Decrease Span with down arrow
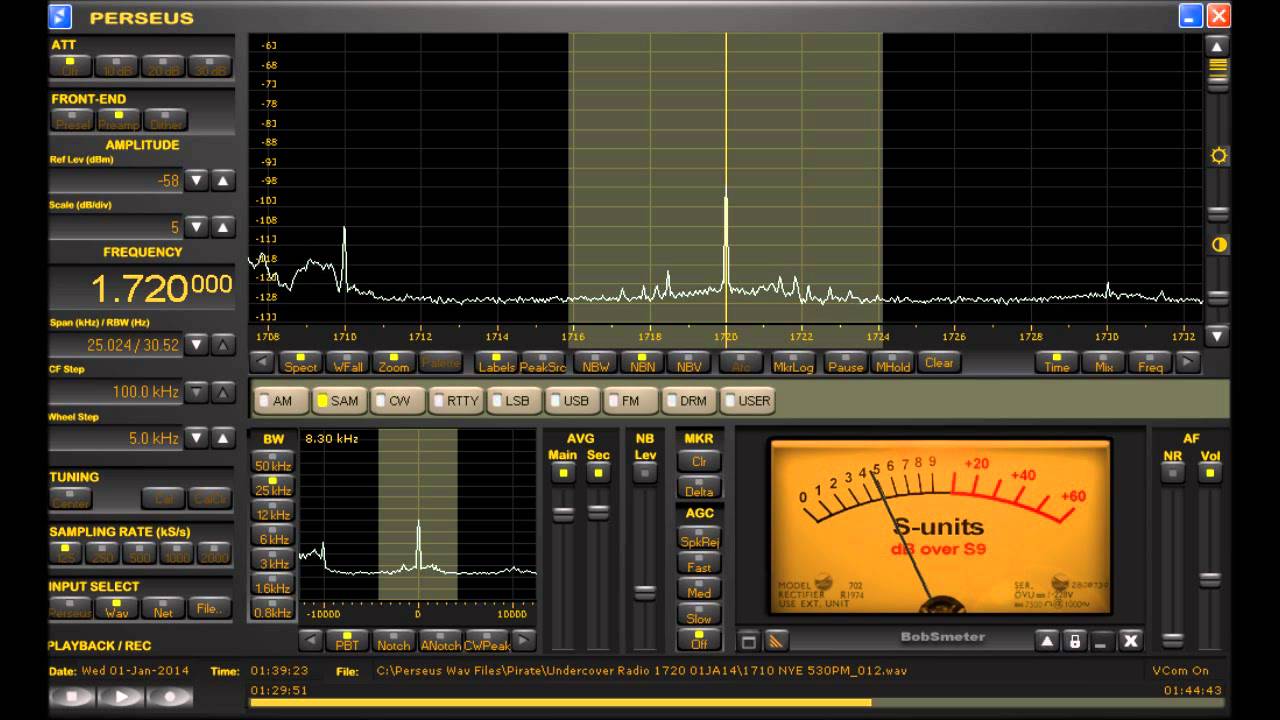1280x720 pixels. 198,344
